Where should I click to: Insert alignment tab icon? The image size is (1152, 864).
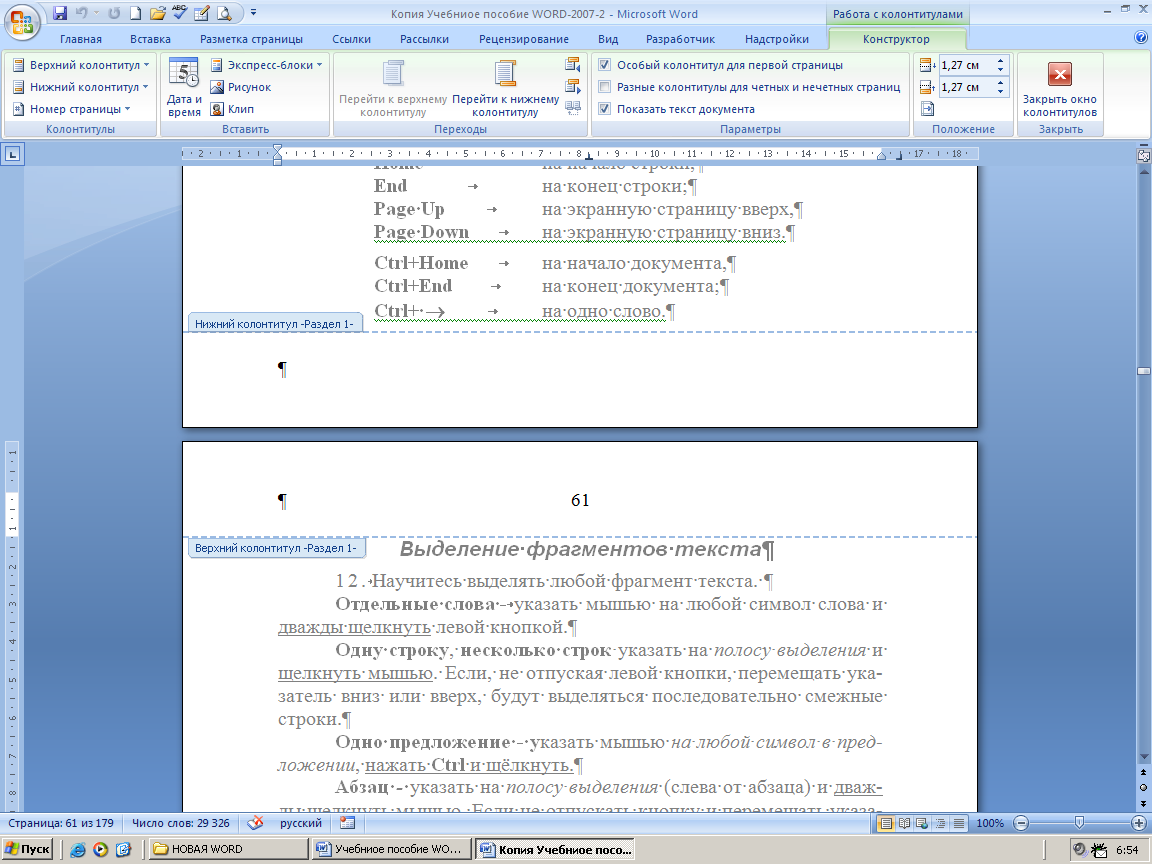927,109
